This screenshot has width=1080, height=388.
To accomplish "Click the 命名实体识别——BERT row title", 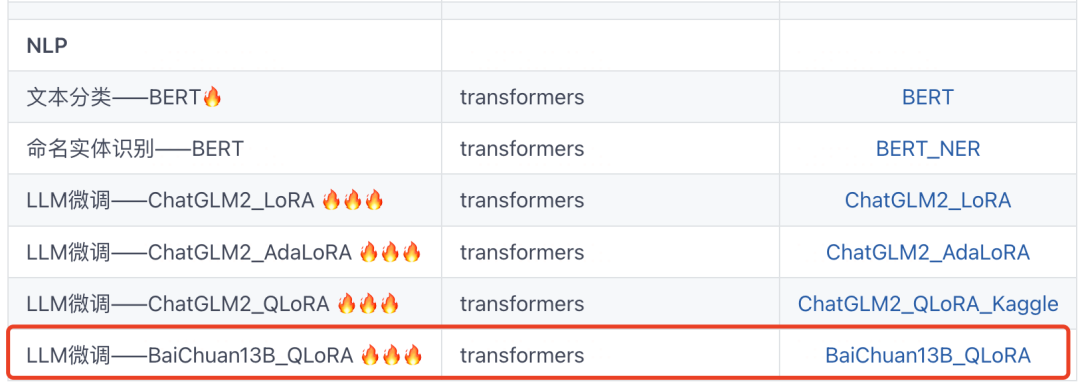I will (x=135, y=149).
